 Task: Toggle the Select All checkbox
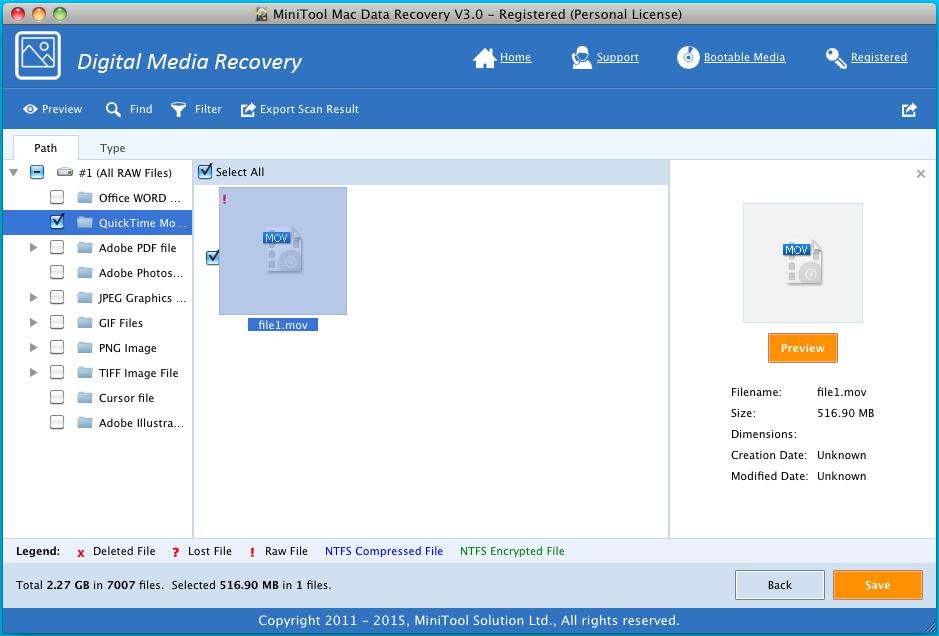click(x=205, y=171)
